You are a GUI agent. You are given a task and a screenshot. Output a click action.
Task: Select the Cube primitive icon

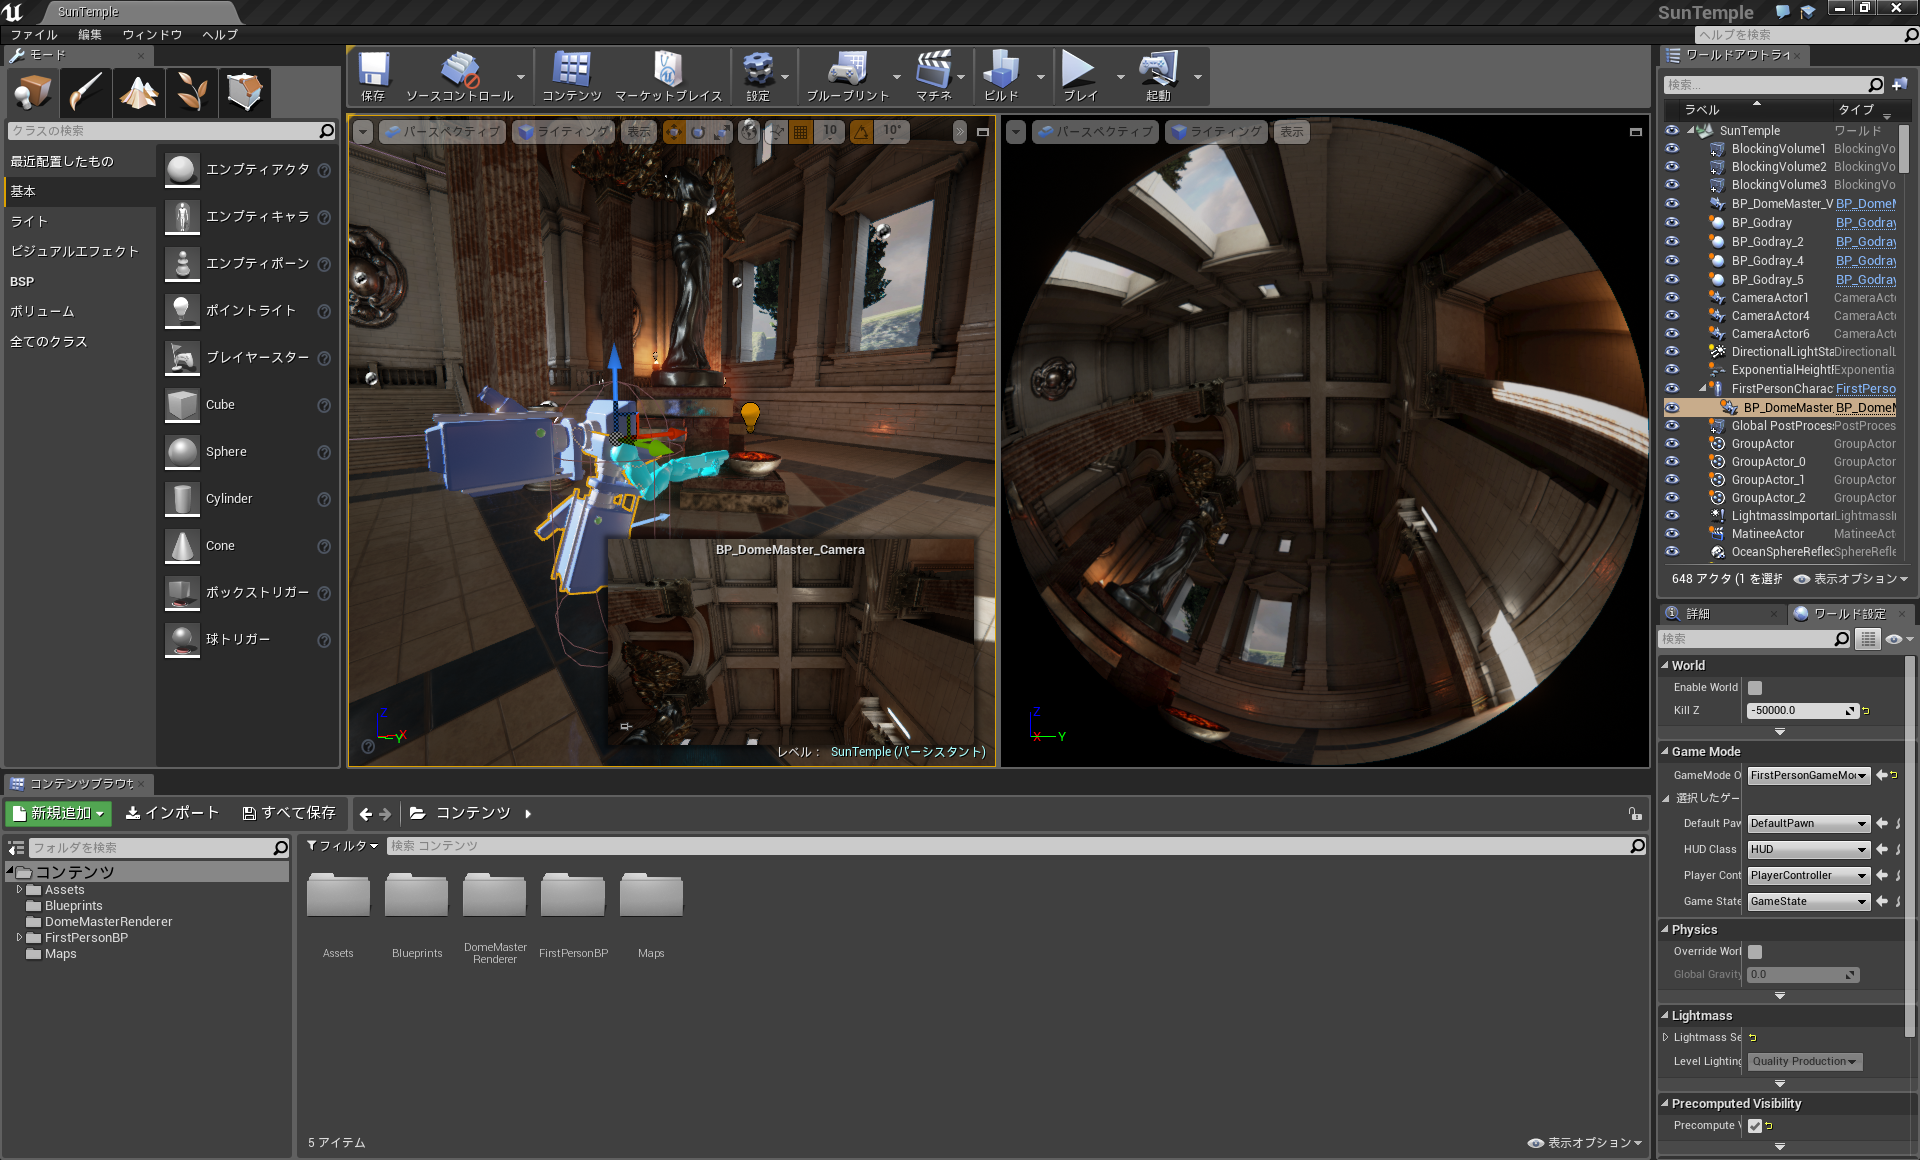182,405
